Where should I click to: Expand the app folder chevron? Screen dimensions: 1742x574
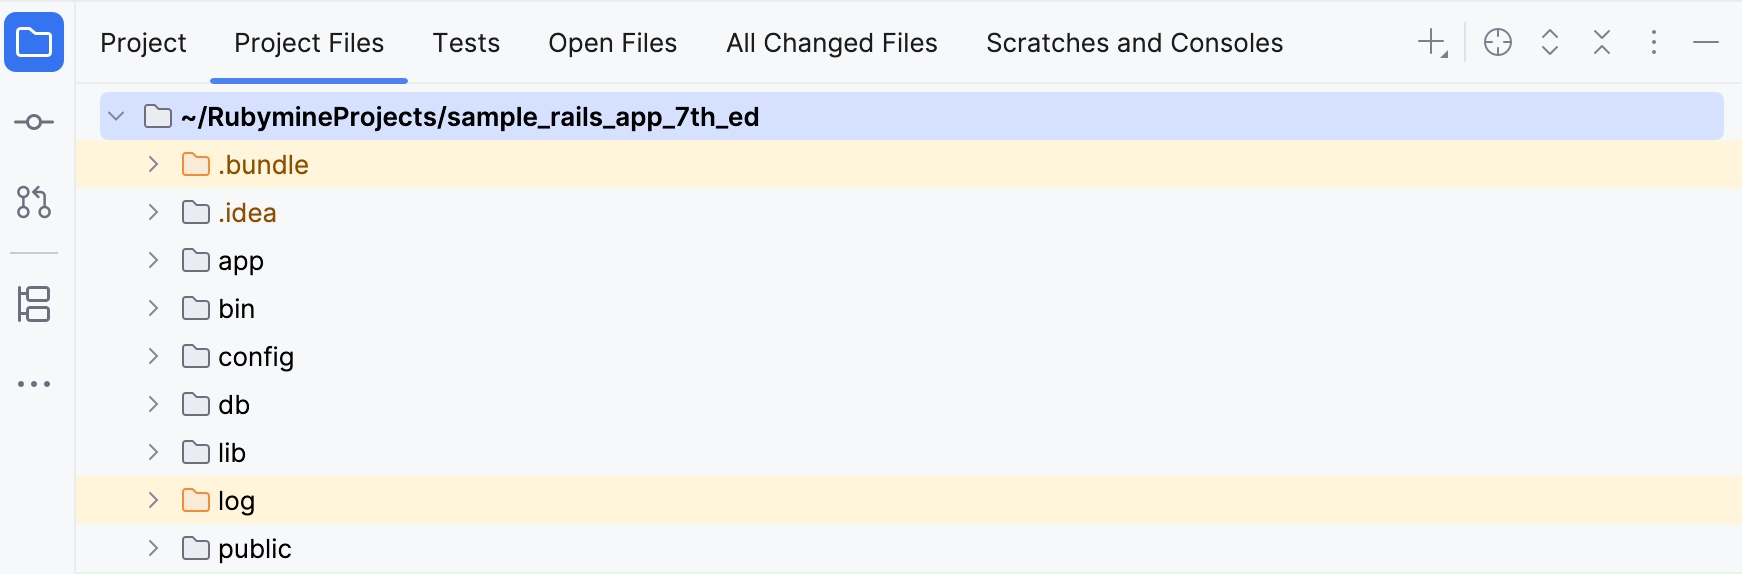click(153, 260)
